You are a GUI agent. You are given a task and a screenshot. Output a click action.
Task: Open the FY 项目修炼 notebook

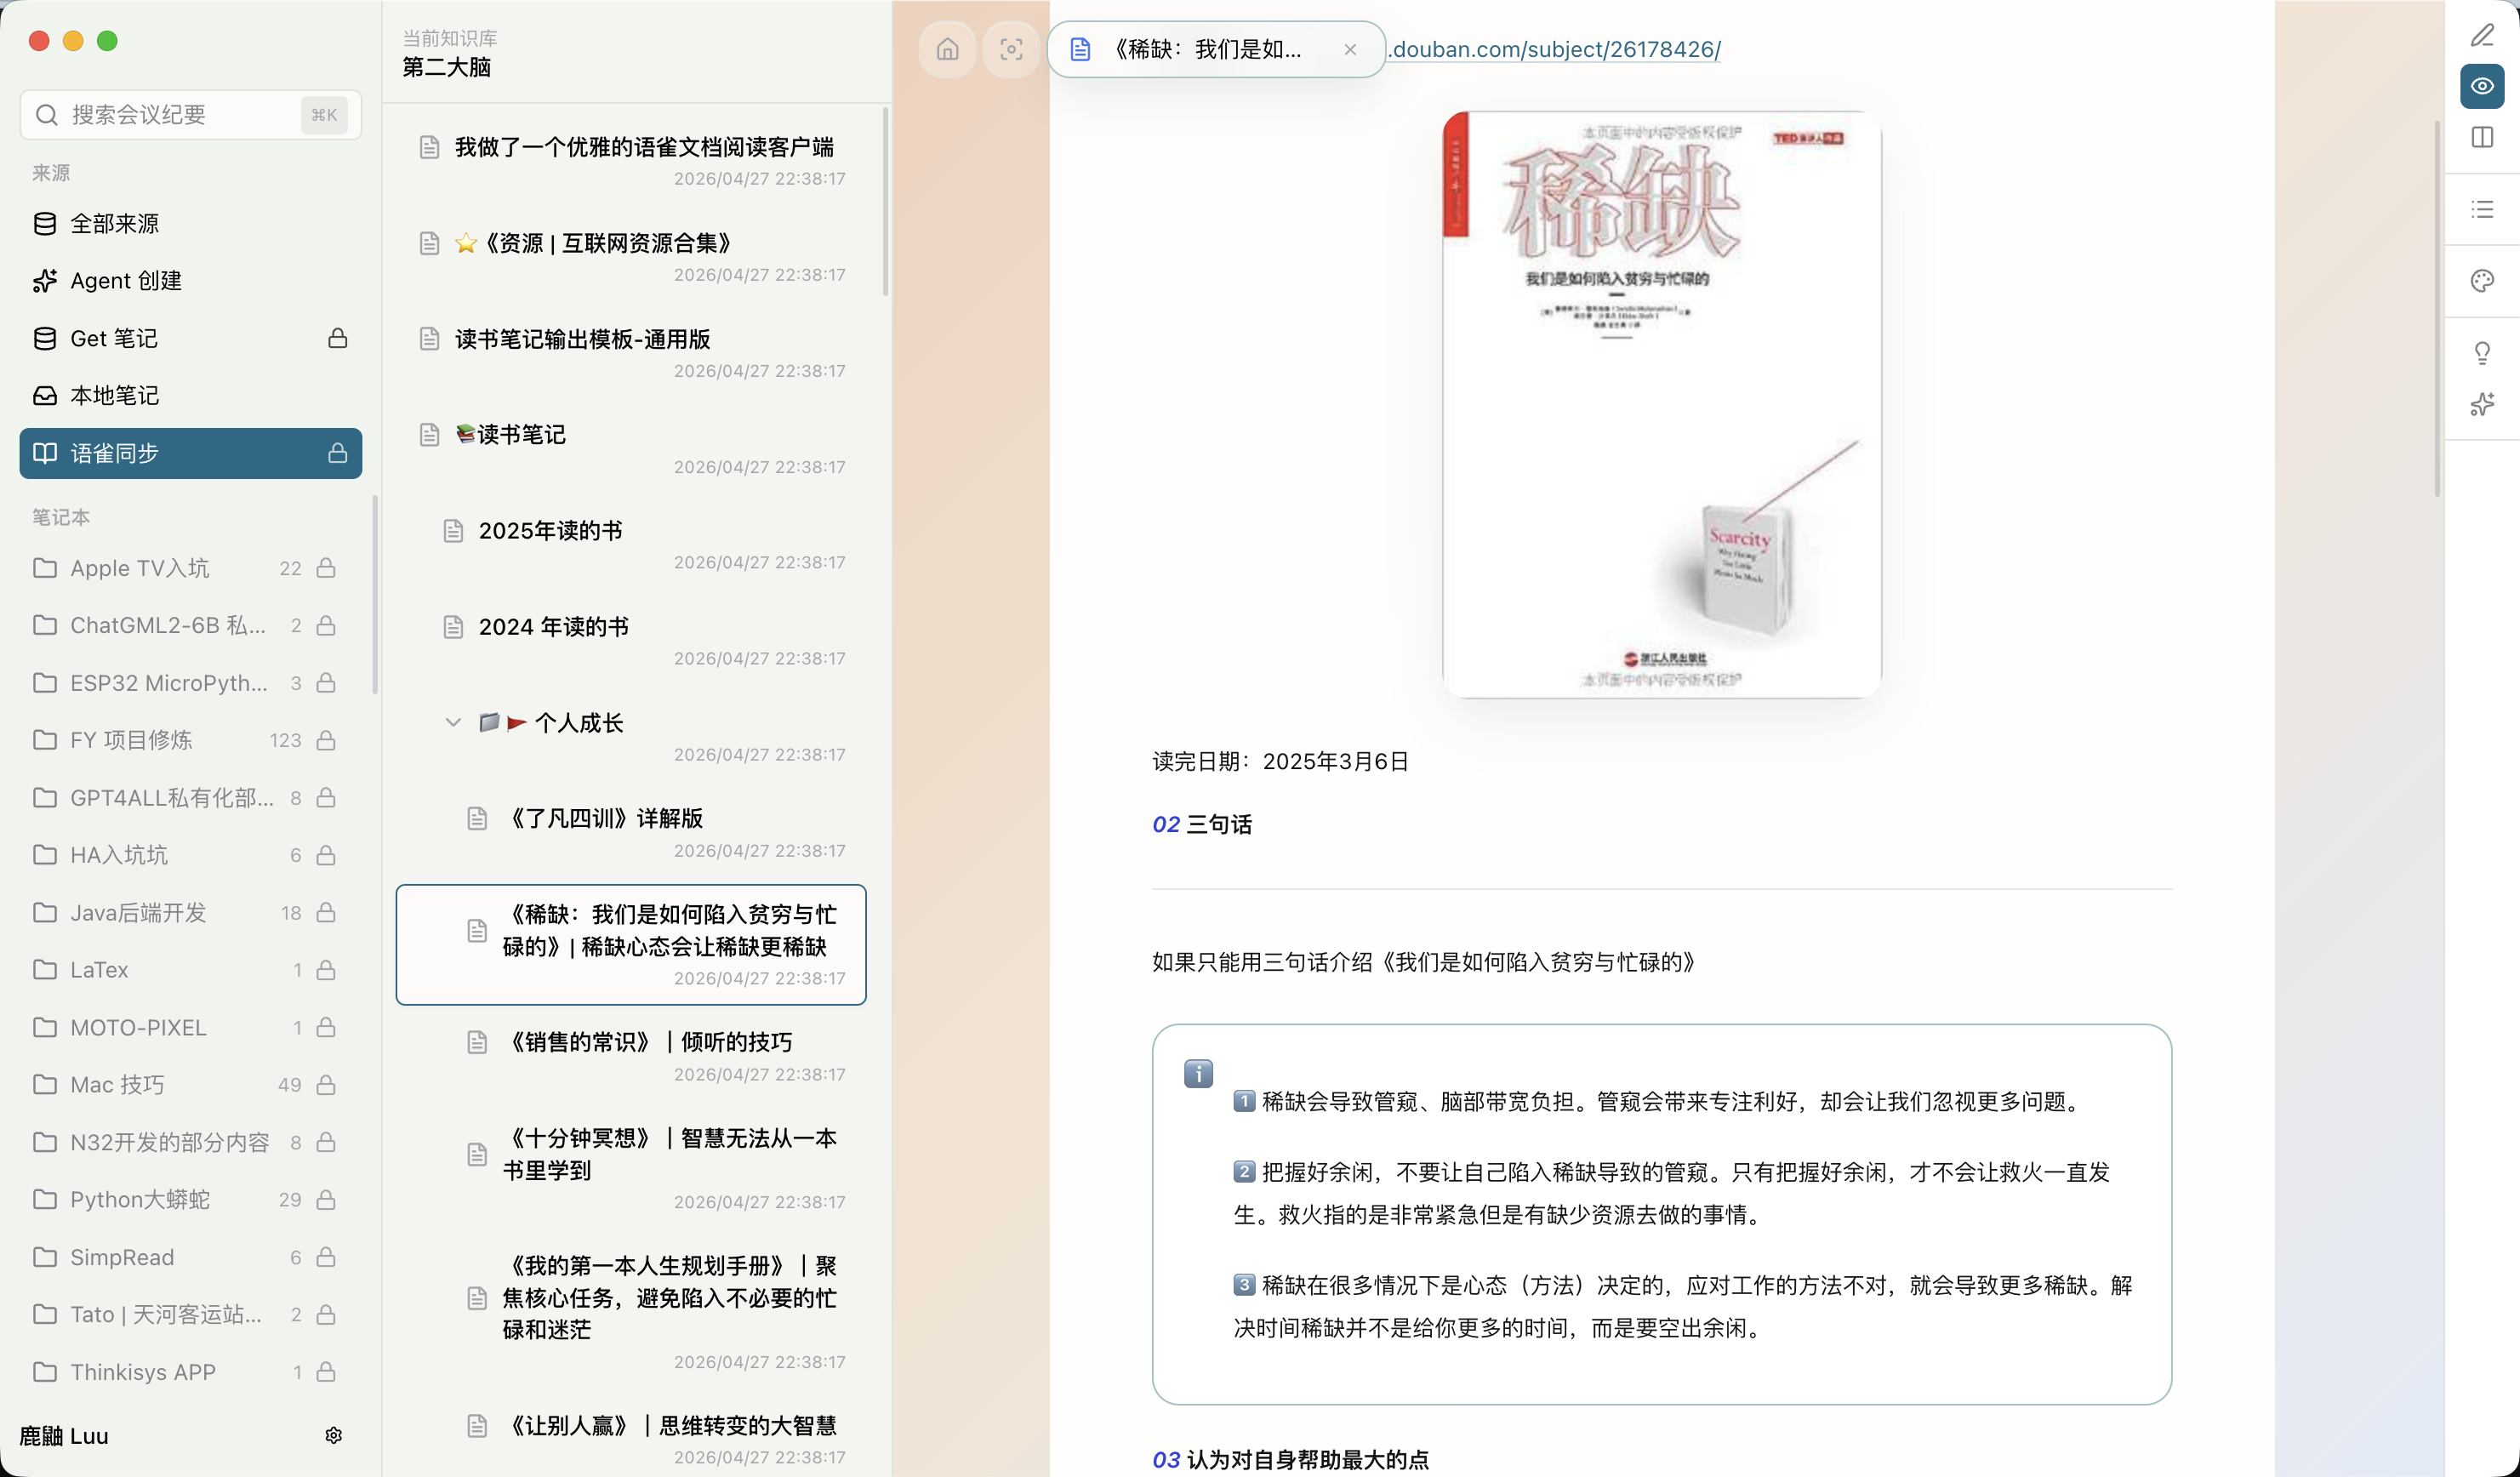pos(185,740)
